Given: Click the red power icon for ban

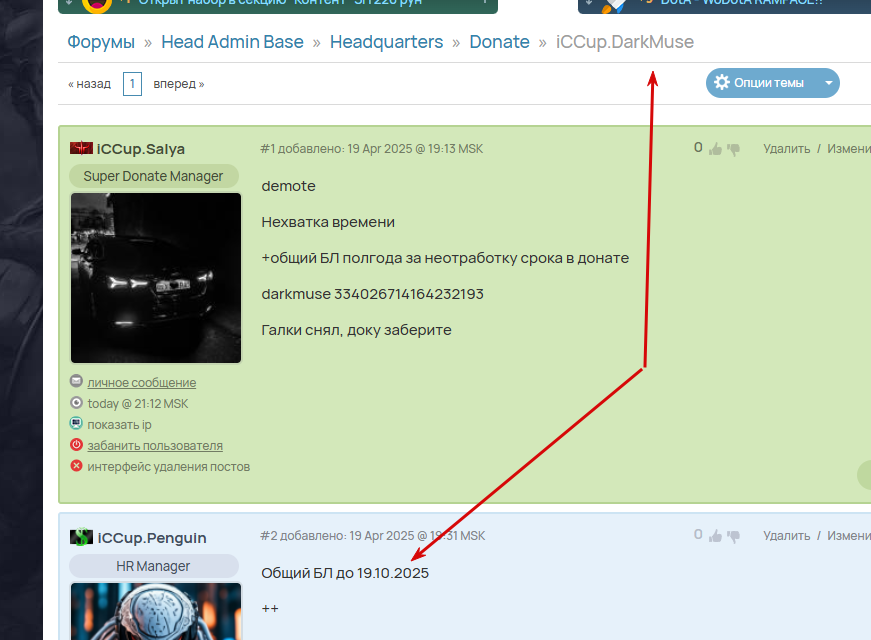Looking at the screenshot, I should 76,444.
